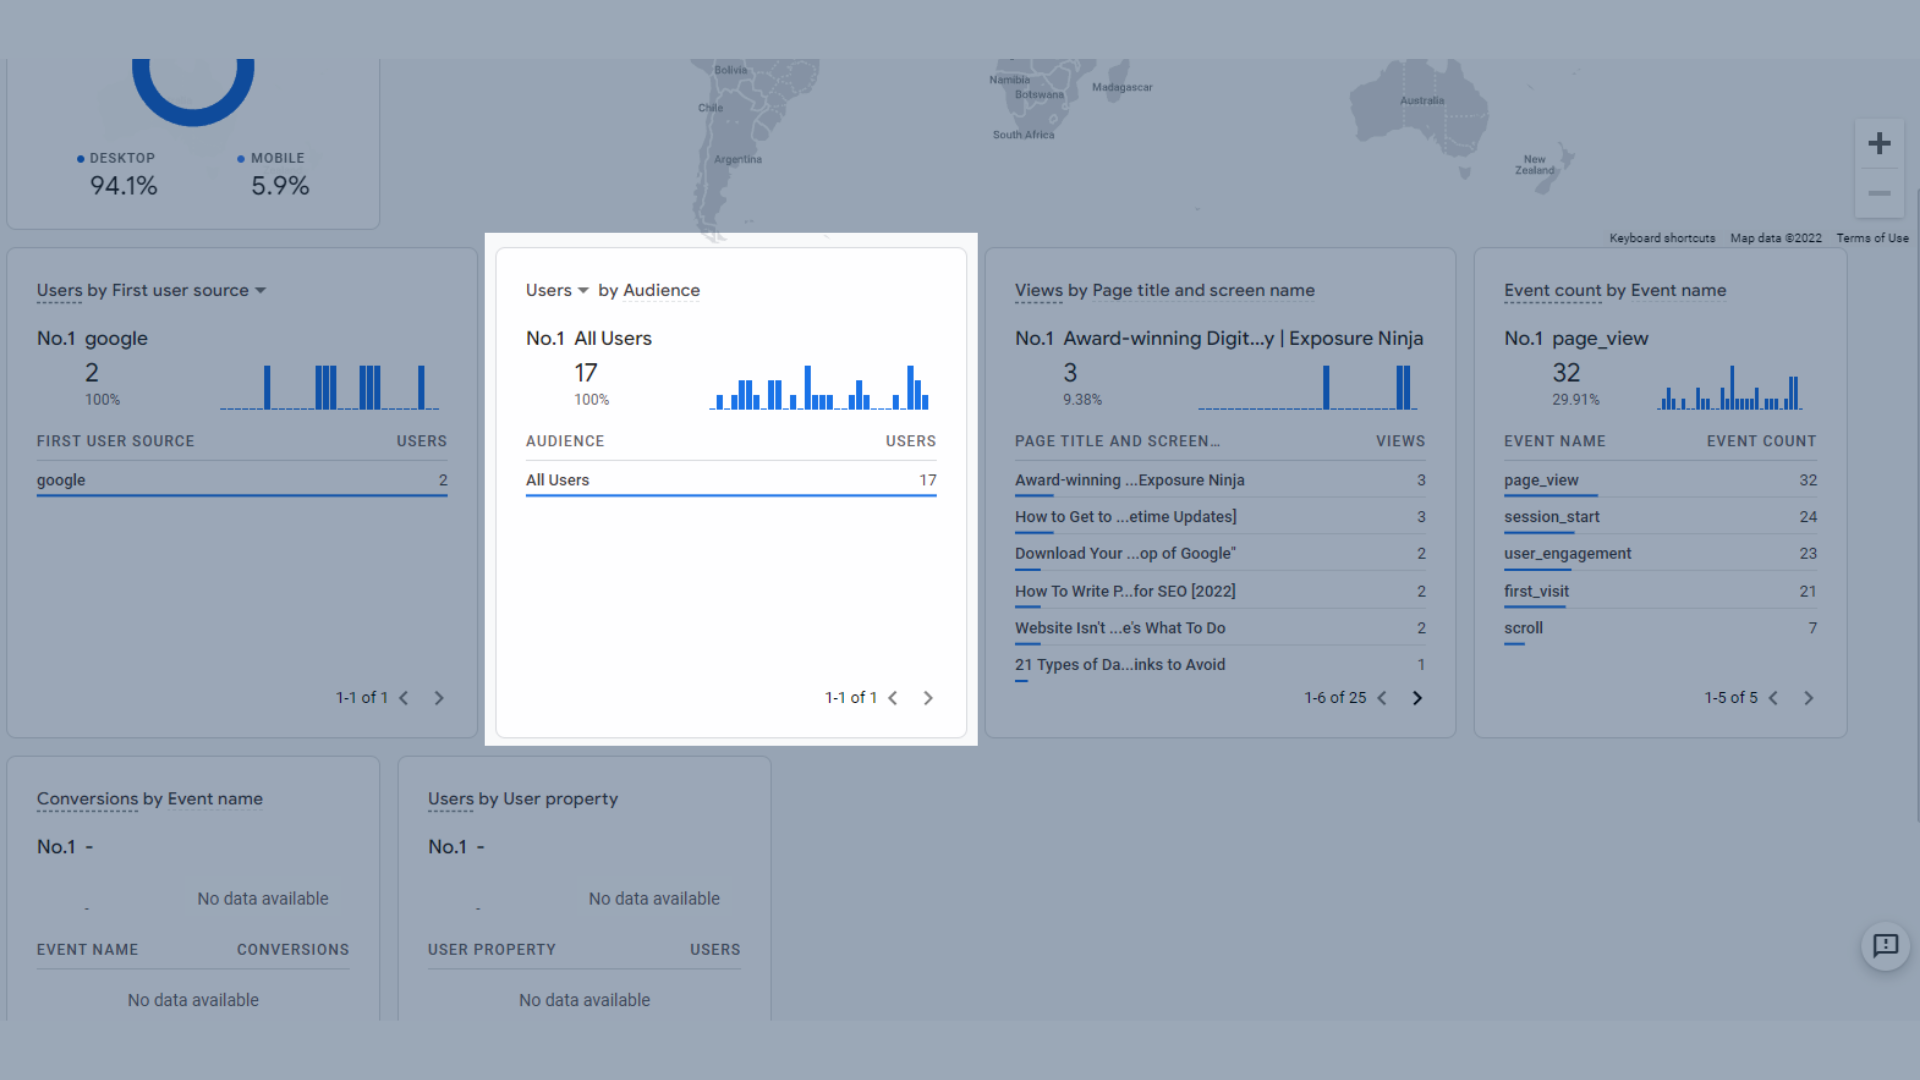The height and width of the screenshot is (1080, 1920).
Task: Click the 'Award-winning ...Exposure Ninja' page title link
Action: [1129, 479]
